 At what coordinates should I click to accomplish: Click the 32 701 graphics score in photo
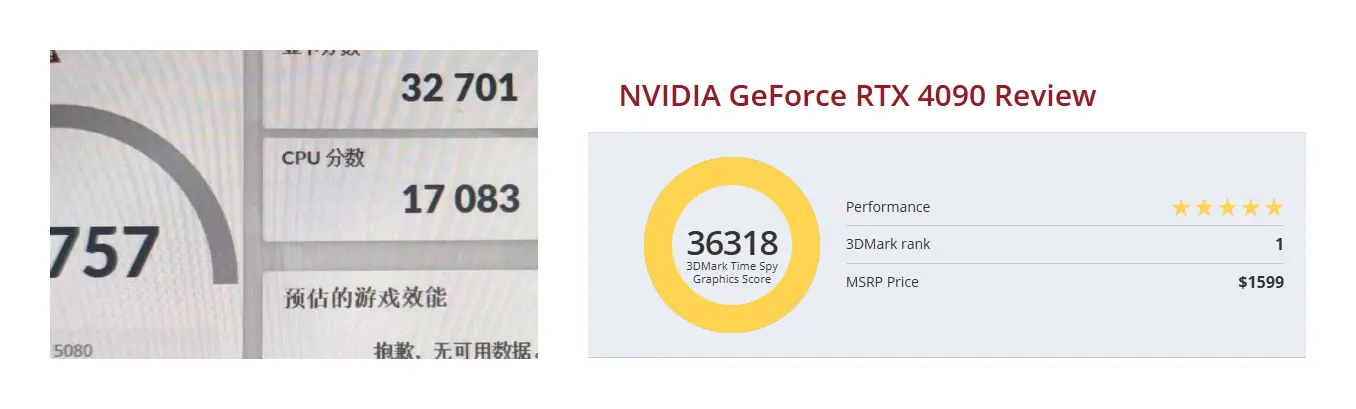click(460, 88)
